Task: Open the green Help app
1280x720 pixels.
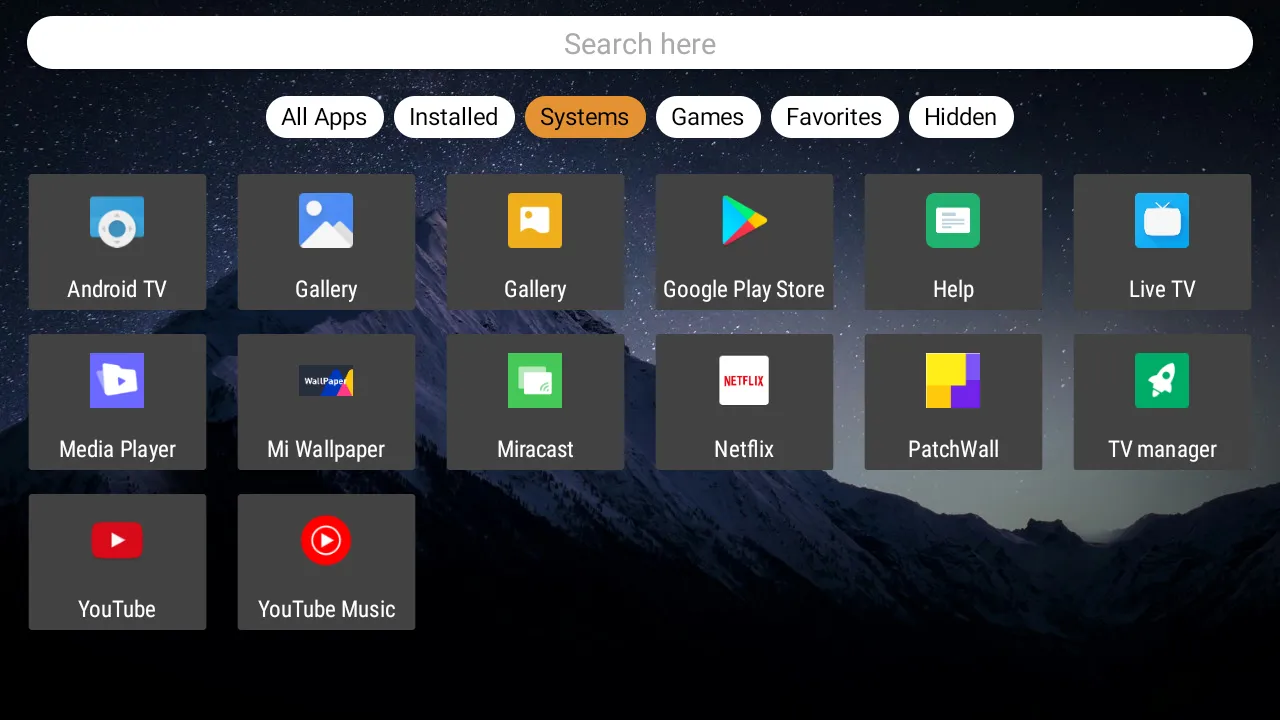Action: click(953, 242)
